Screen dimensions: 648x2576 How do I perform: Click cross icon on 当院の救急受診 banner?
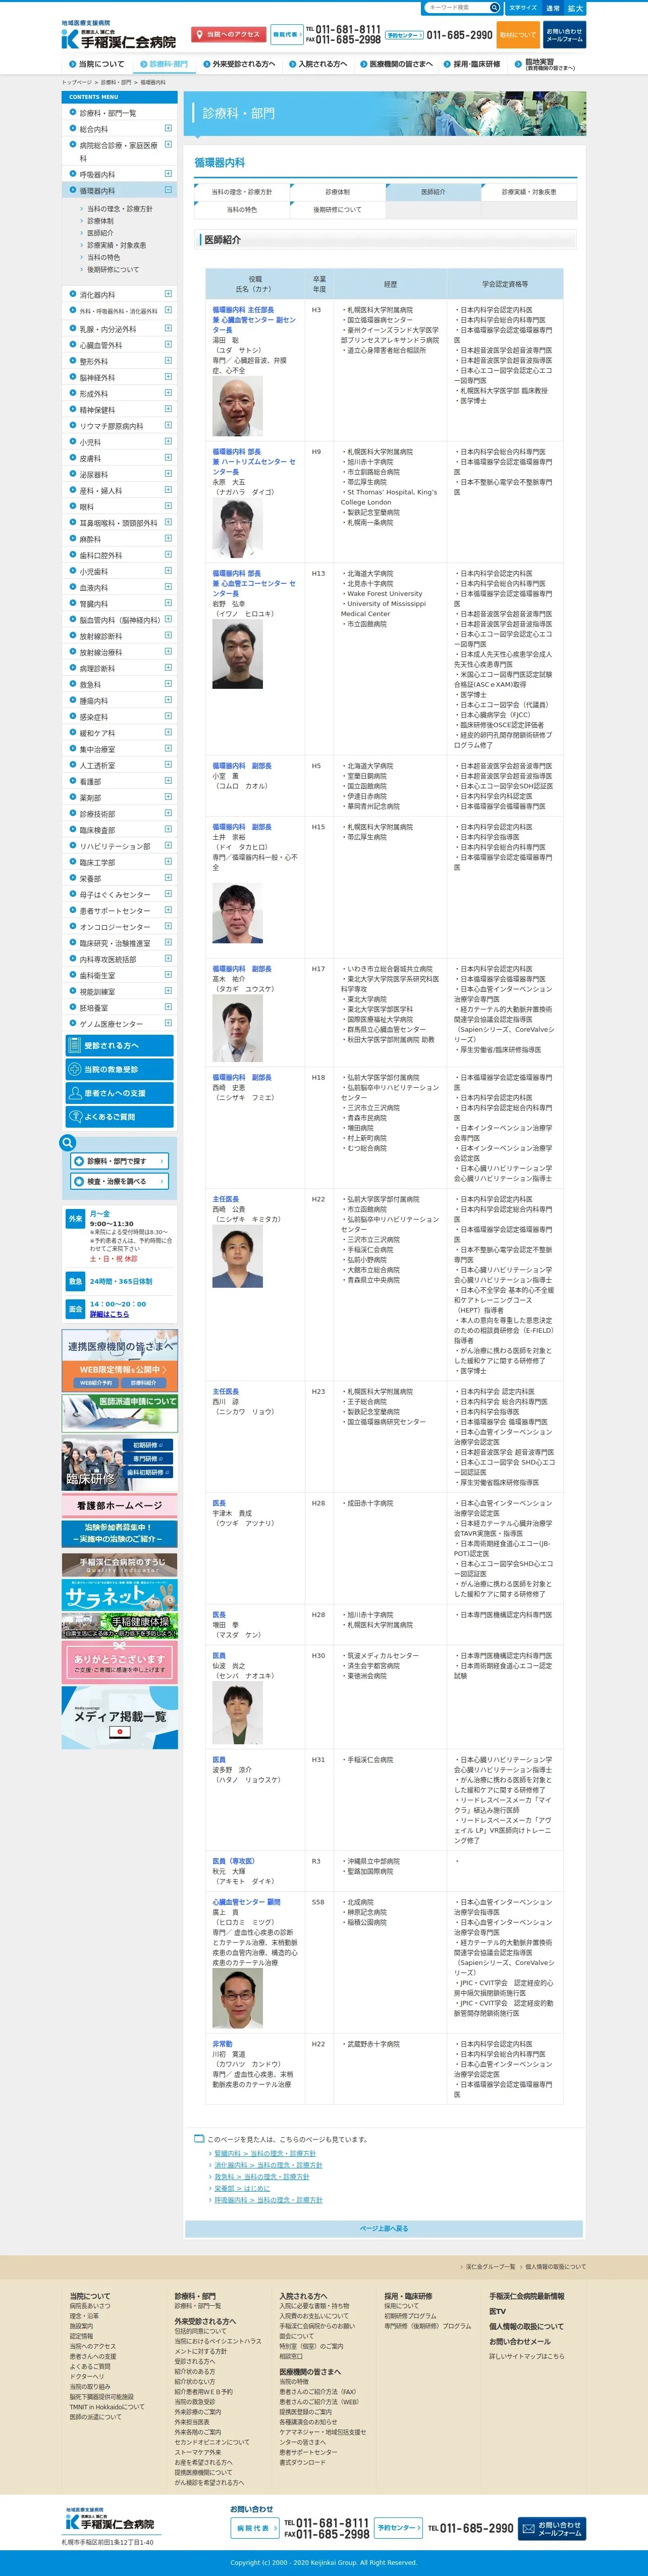(x=74, y=1069)
